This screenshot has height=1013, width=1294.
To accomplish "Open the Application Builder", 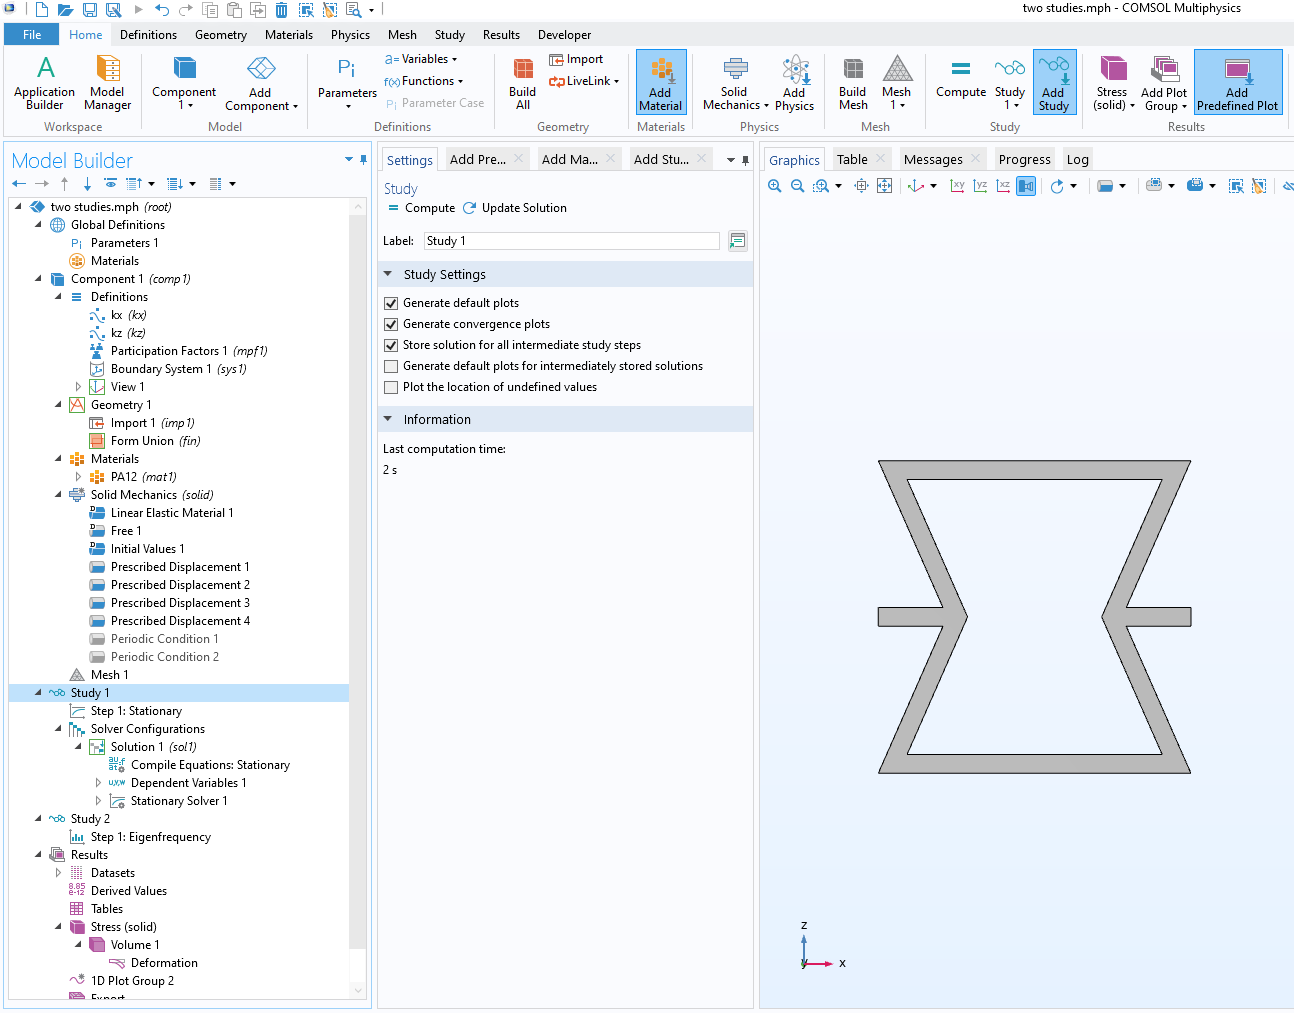I will click(44, 83).
